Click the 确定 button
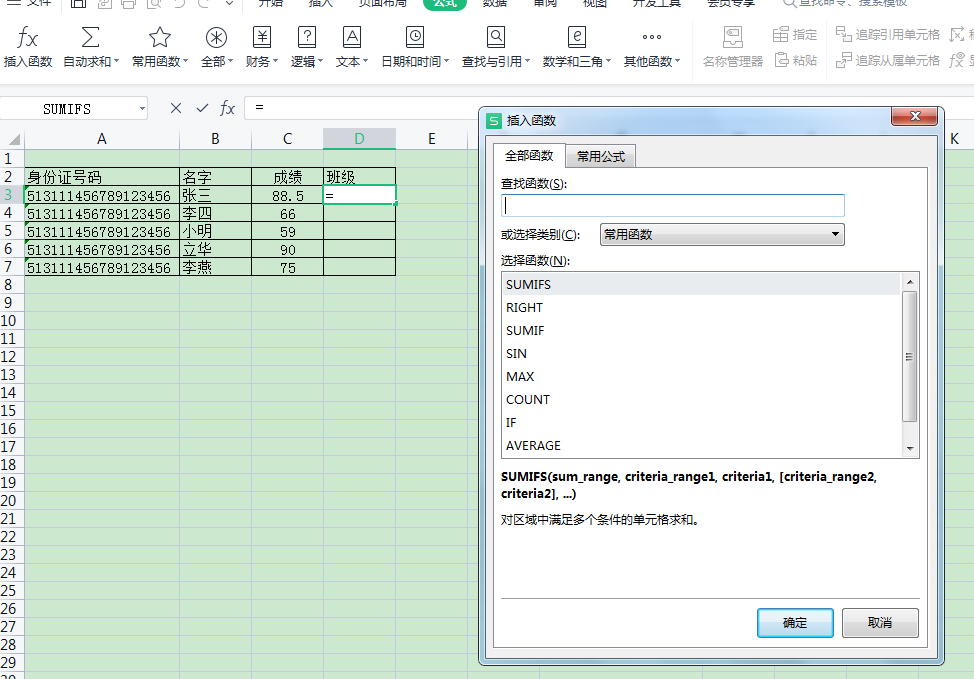Viewport: 974px width, 679px height. pyautogui.click(x=795, y=622)
